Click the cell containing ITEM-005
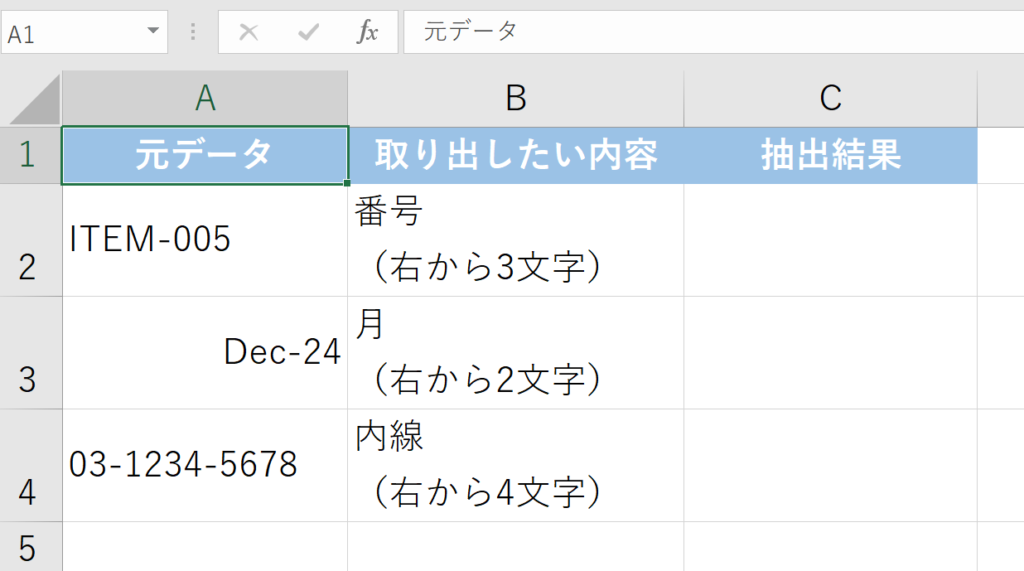This screenshot has height=571, width=1024. [x=205, y=240]
